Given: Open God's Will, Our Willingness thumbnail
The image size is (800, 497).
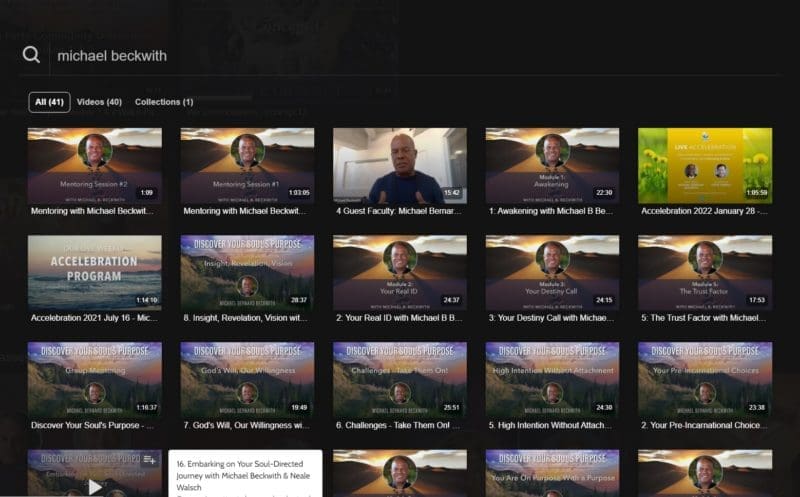Looking at the screenshot, I should tap(247, 380).
